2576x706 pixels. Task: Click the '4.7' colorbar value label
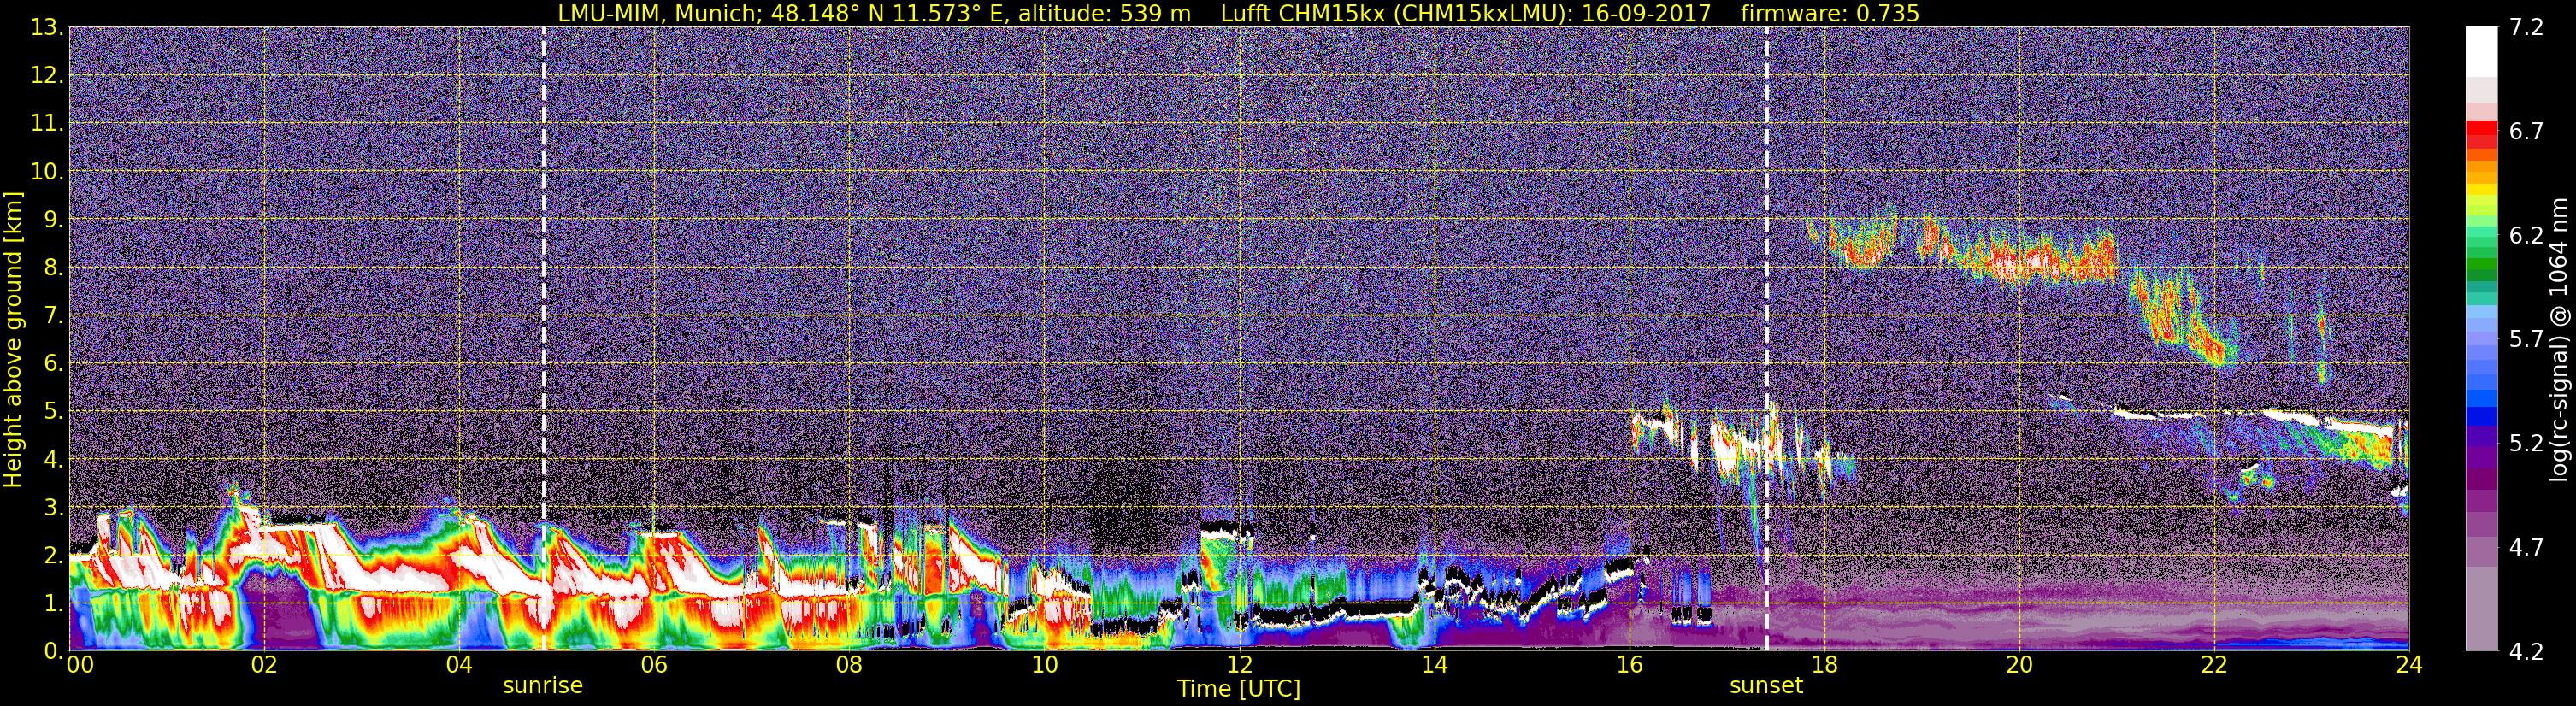(x=2526, y=547)
